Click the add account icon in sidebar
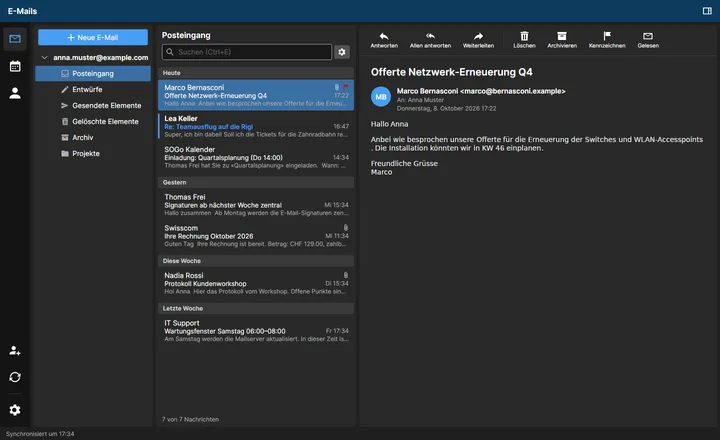This screenshot has height=440, width=720. pyautogui.click(x=15, y=350)
